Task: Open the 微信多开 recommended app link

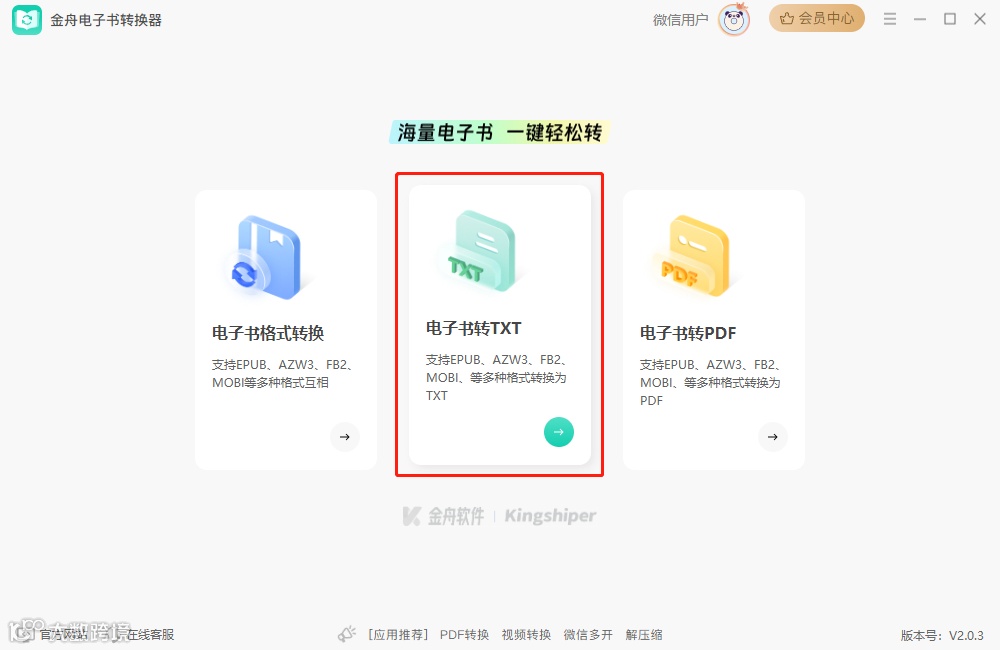Action: pos(588,635)
